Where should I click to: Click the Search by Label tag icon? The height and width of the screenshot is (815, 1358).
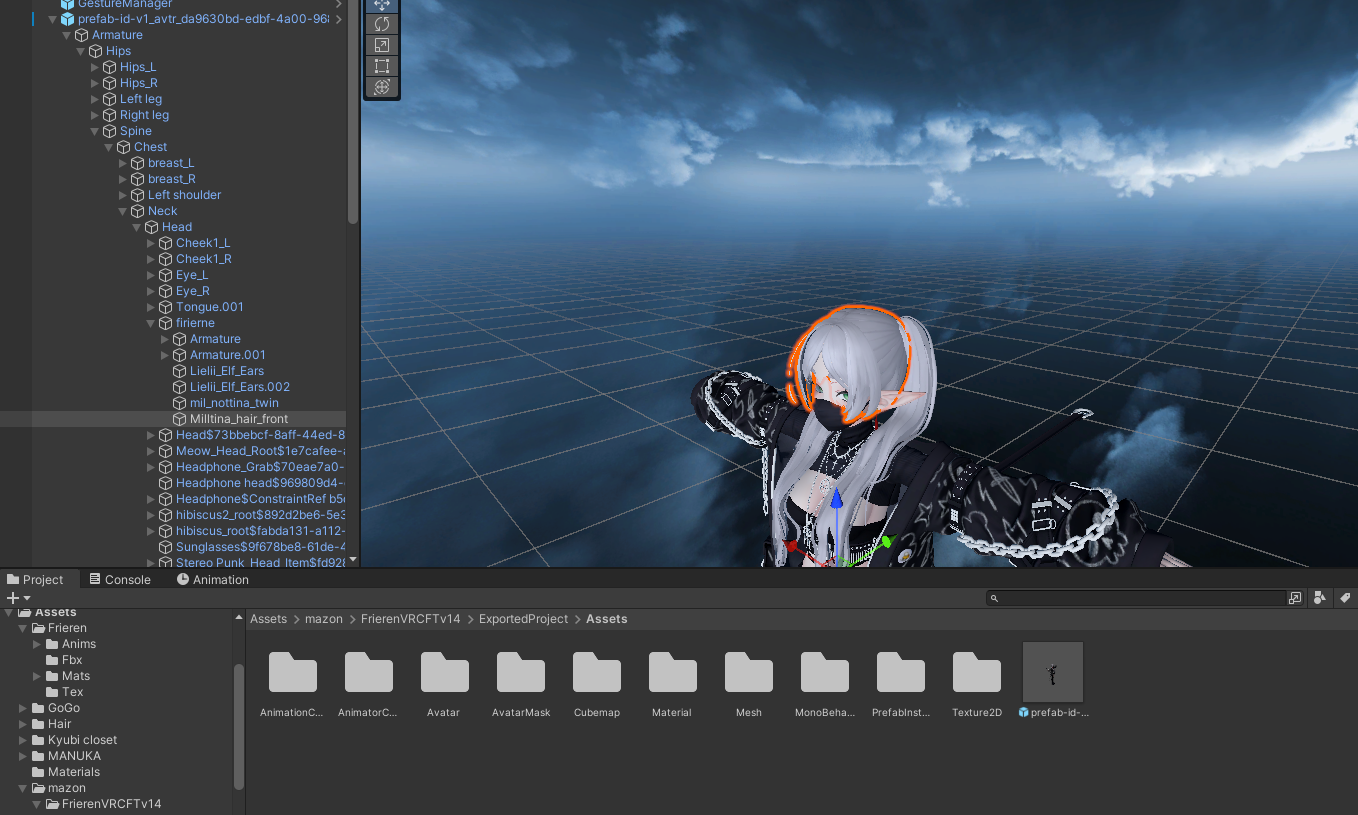coord(1345,597)
